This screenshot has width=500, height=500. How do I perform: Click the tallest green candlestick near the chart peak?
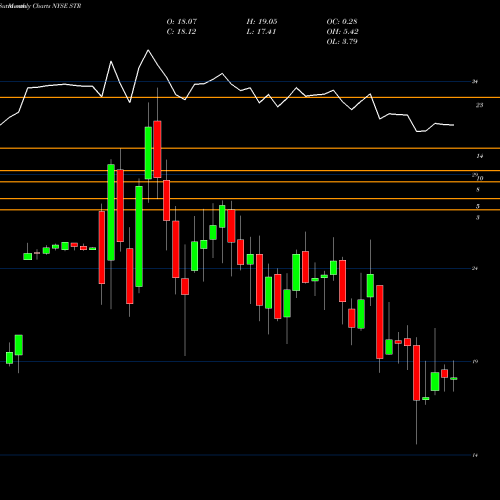pyautogui.click(x=148, y=153)
